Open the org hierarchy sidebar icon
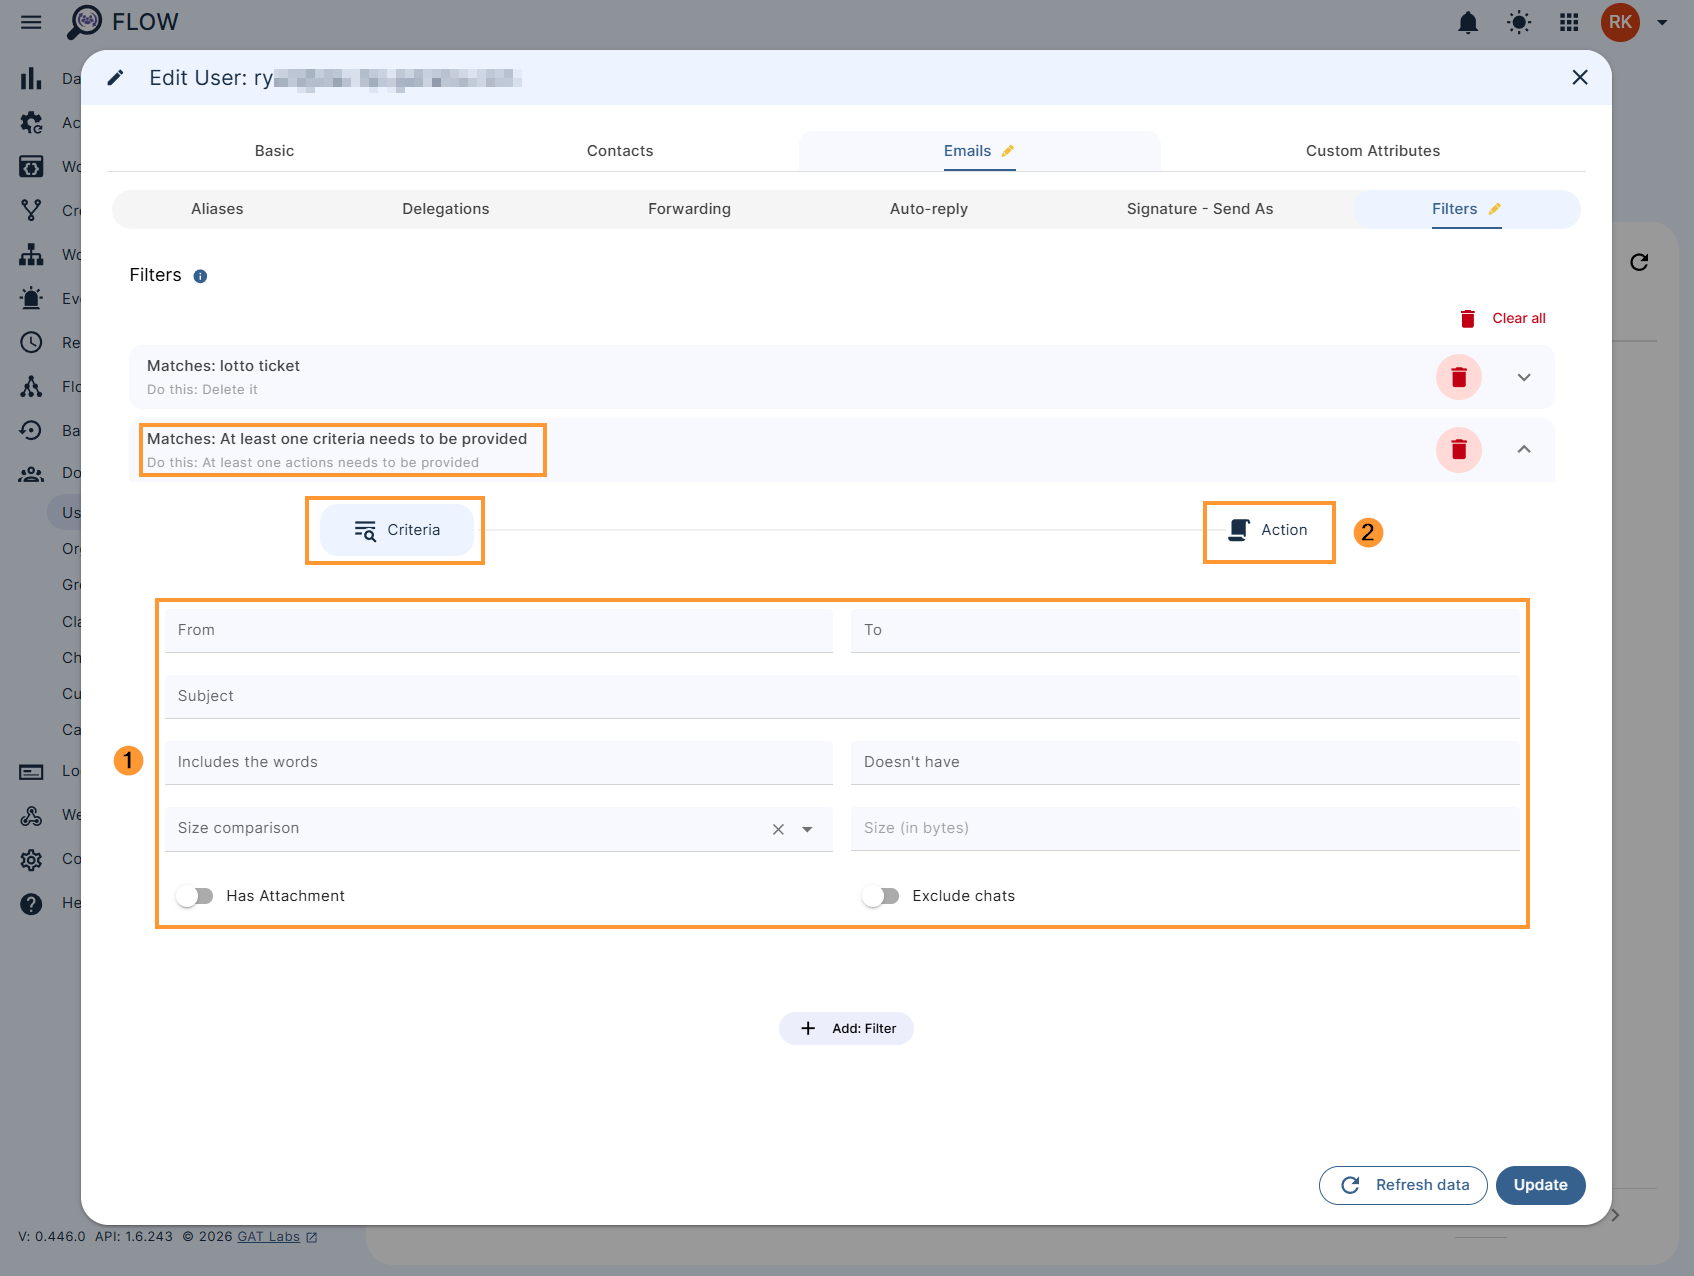Screen dimensions: 1694x1276 31,254
